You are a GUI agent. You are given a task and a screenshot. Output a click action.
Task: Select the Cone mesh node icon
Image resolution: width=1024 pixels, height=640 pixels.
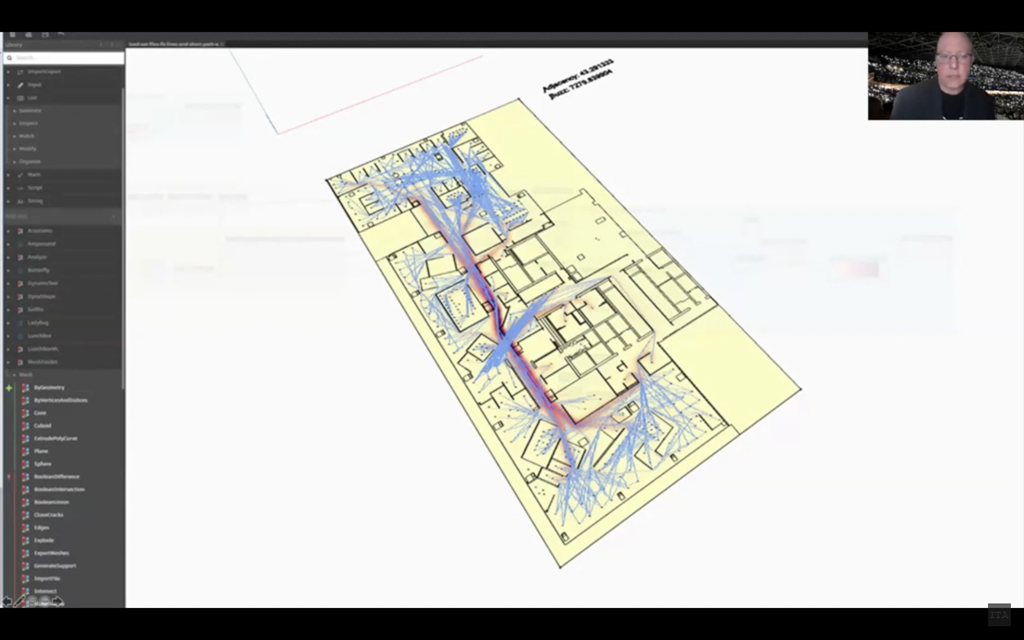pos(25,413)
